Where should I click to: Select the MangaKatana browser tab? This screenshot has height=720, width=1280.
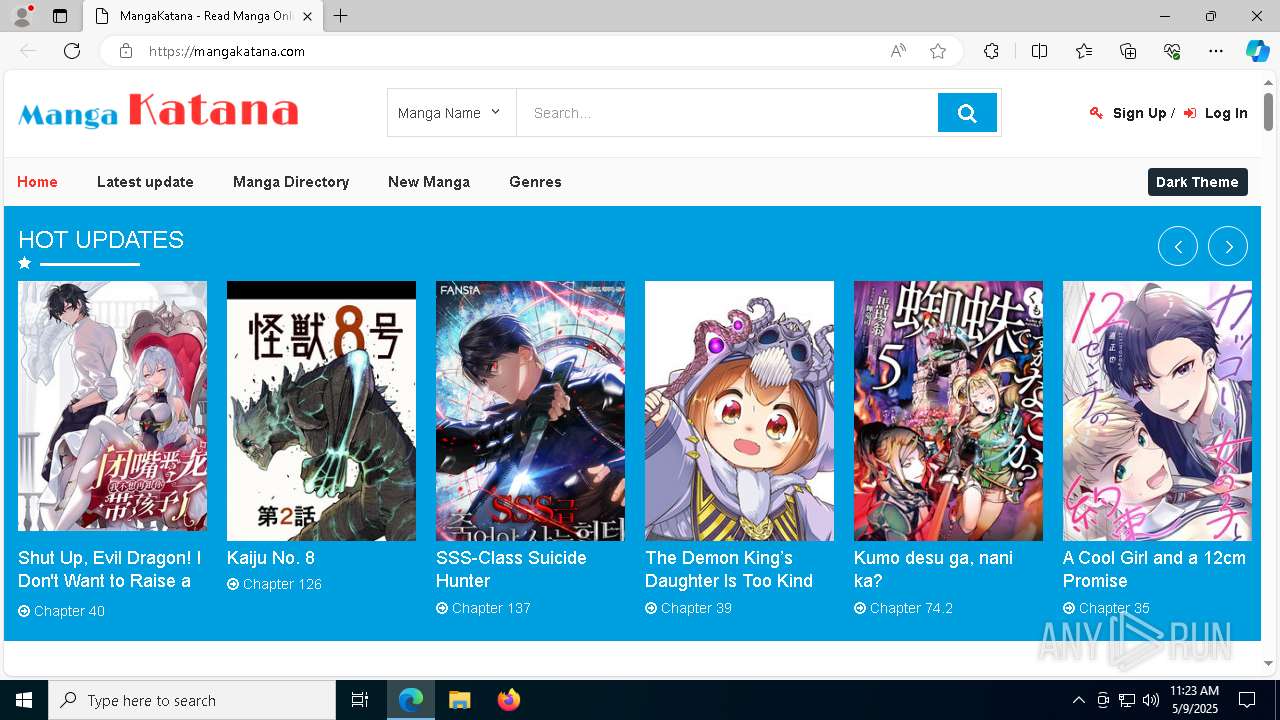[x=203, y=16]
